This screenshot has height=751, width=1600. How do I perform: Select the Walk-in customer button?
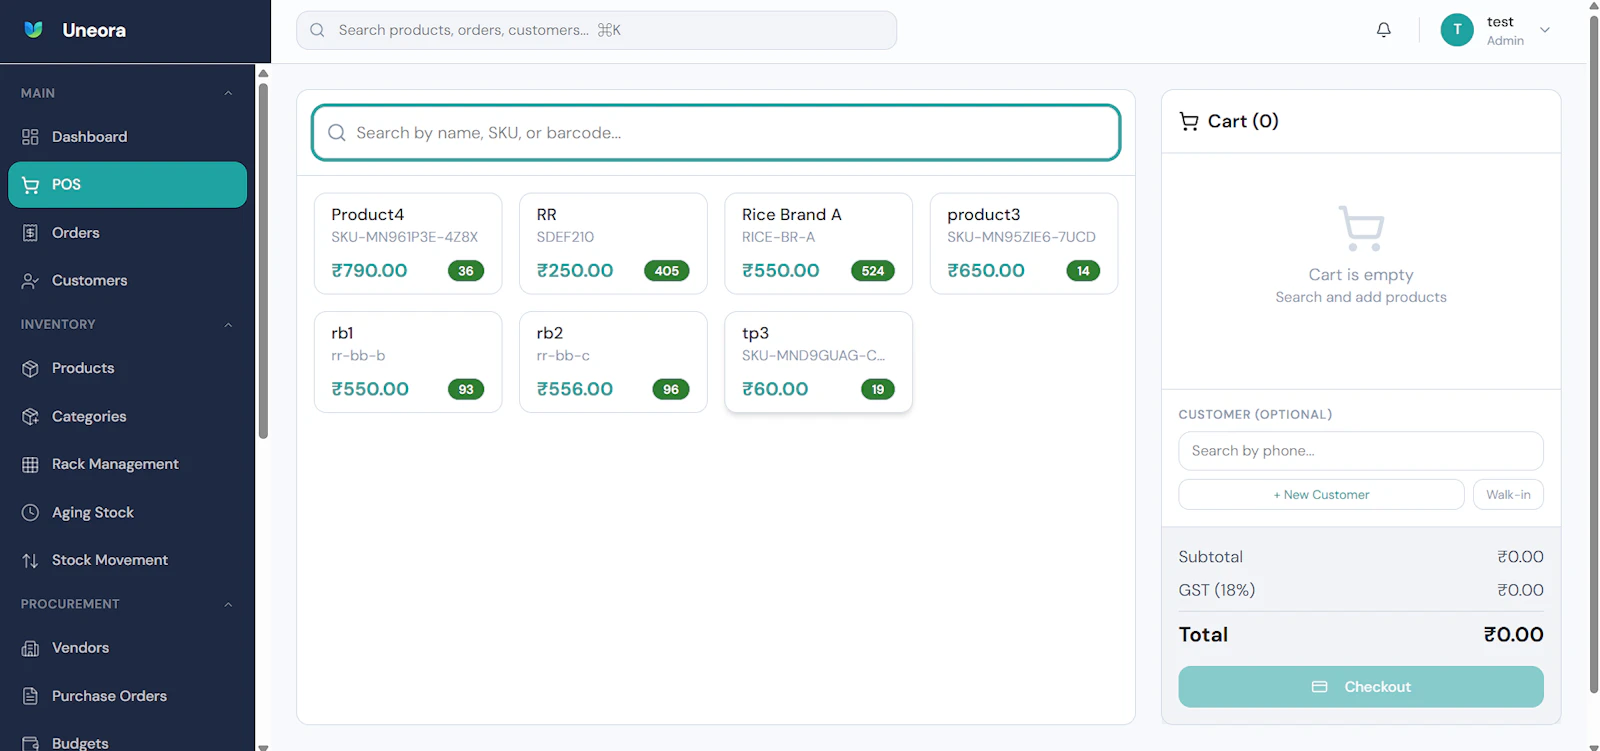point(1508,494)
